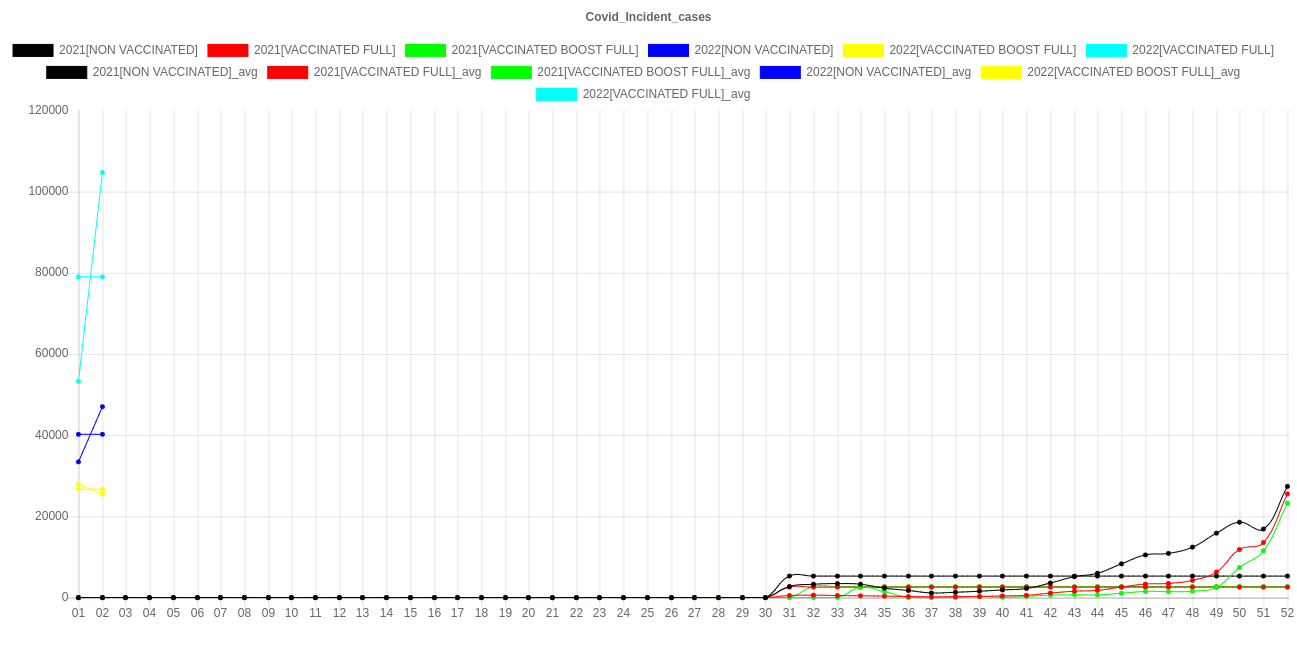Viewport: 1297px width, 648px height.
Task: Click the 120000 label on the y-axis
Action: [x=48, y=110]
